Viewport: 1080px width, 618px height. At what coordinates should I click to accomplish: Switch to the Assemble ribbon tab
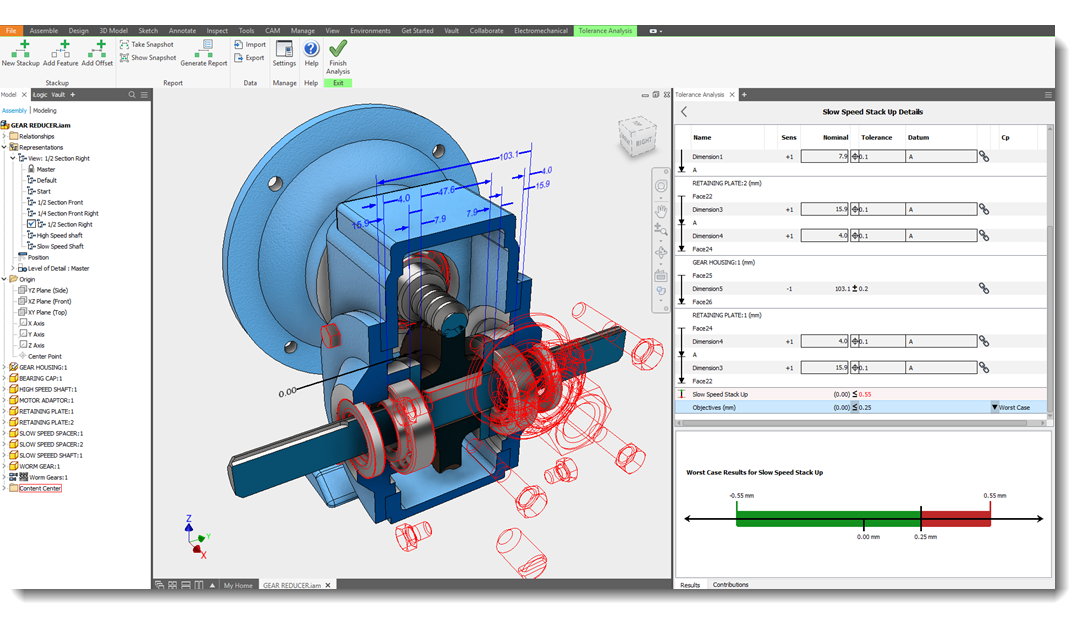43,30
